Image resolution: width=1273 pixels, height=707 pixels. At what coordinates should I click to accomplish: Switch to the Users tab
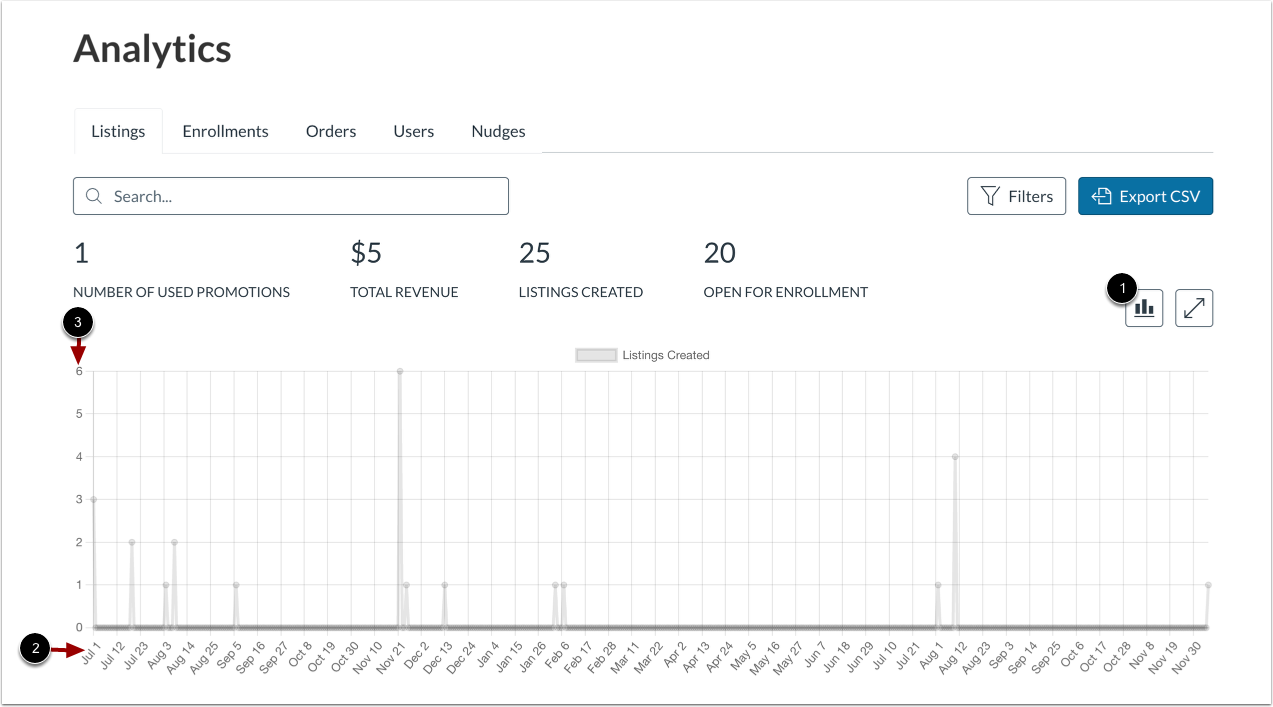413,131
